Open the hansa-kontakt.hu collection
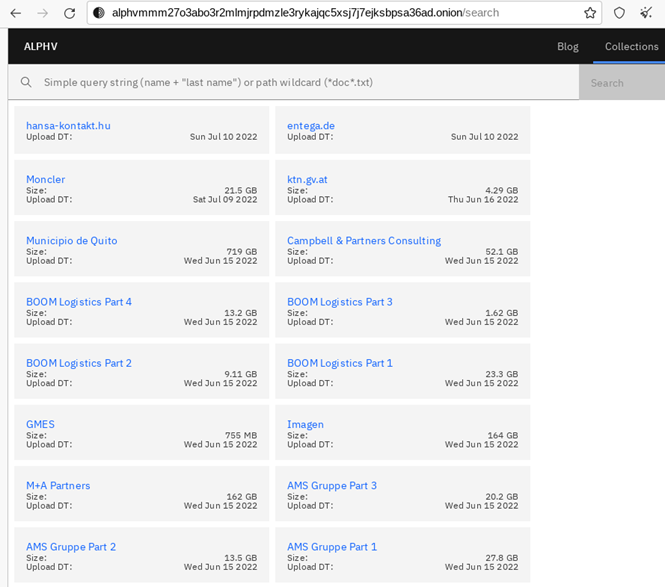Viewport: 665px width, 587px height. coord(68,126)
